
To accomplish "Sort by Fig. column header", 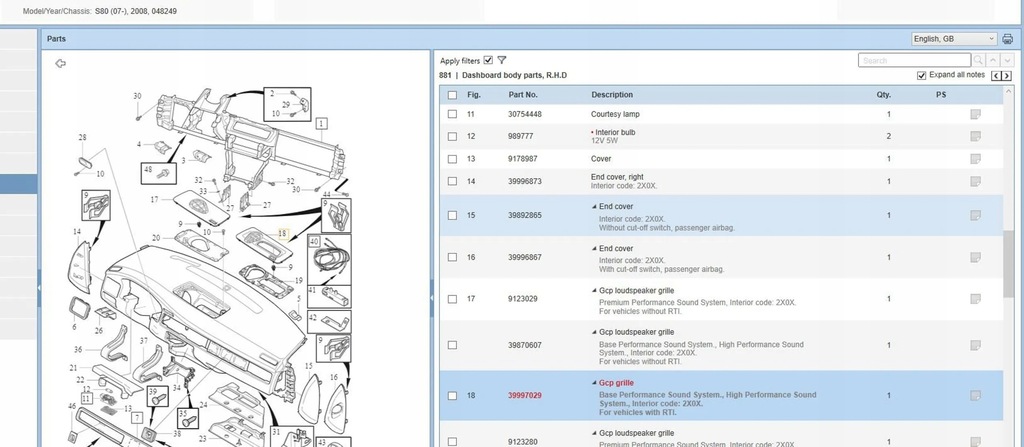I will coord(473,95).
